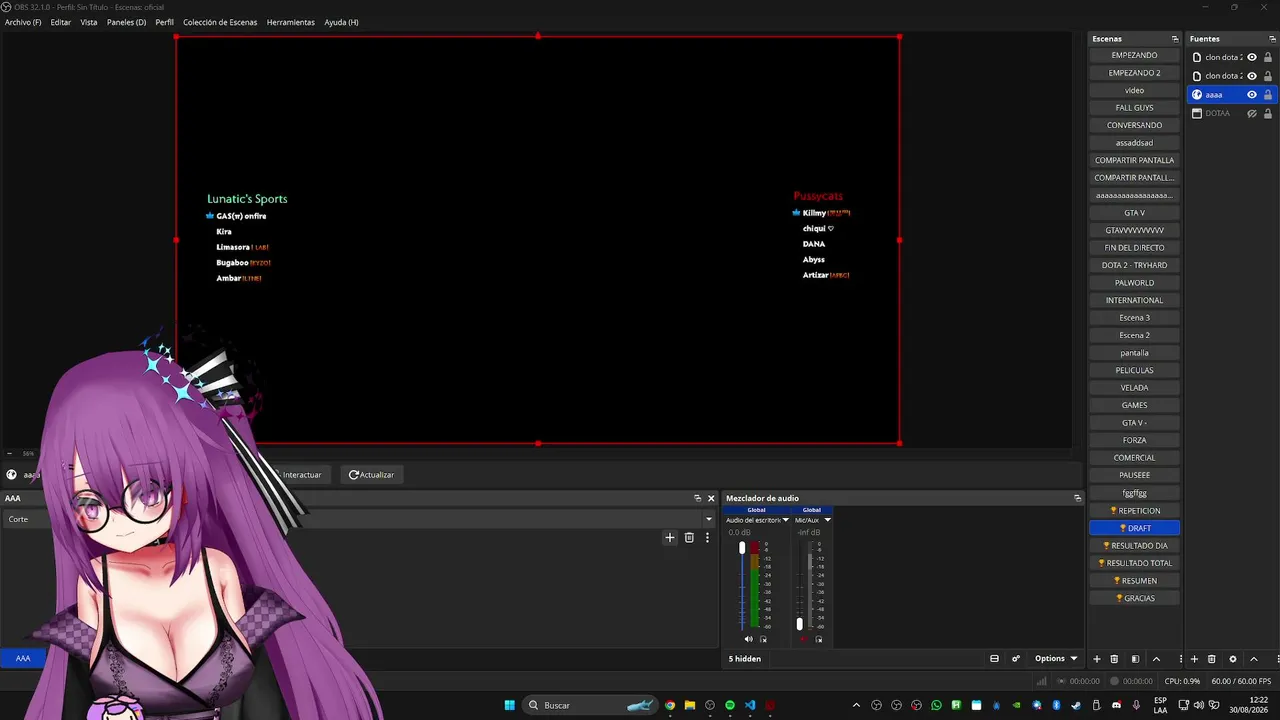Hide the second clon dota source
1280x720 pixels.
[1252, 76]
